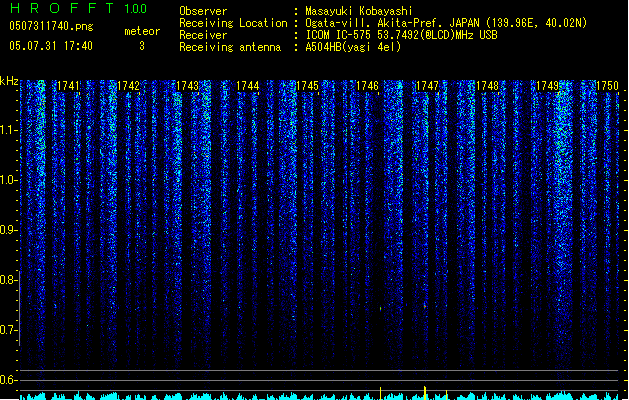Click the 1741 time marker

click(68, 86)
